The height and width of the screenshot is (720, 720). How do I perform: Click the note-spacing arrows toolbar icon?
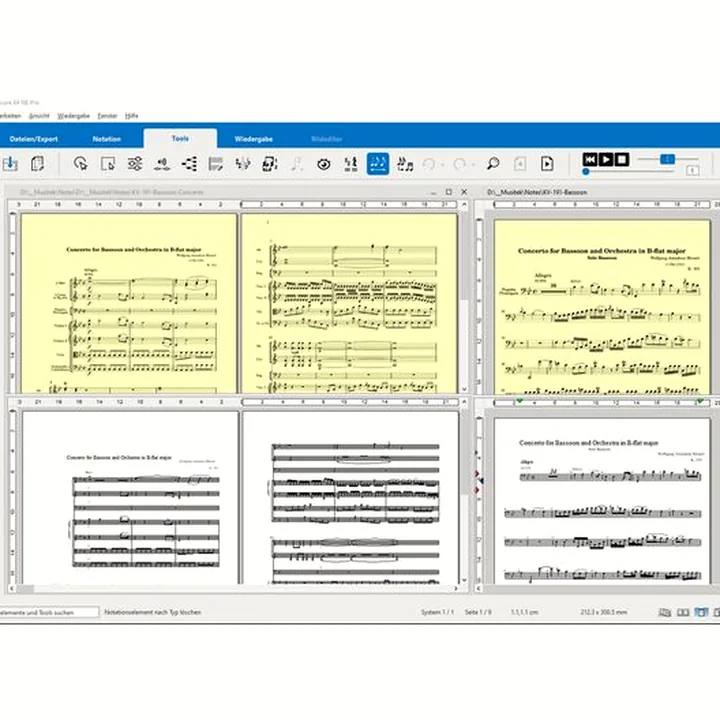click(x=351, y=164)
